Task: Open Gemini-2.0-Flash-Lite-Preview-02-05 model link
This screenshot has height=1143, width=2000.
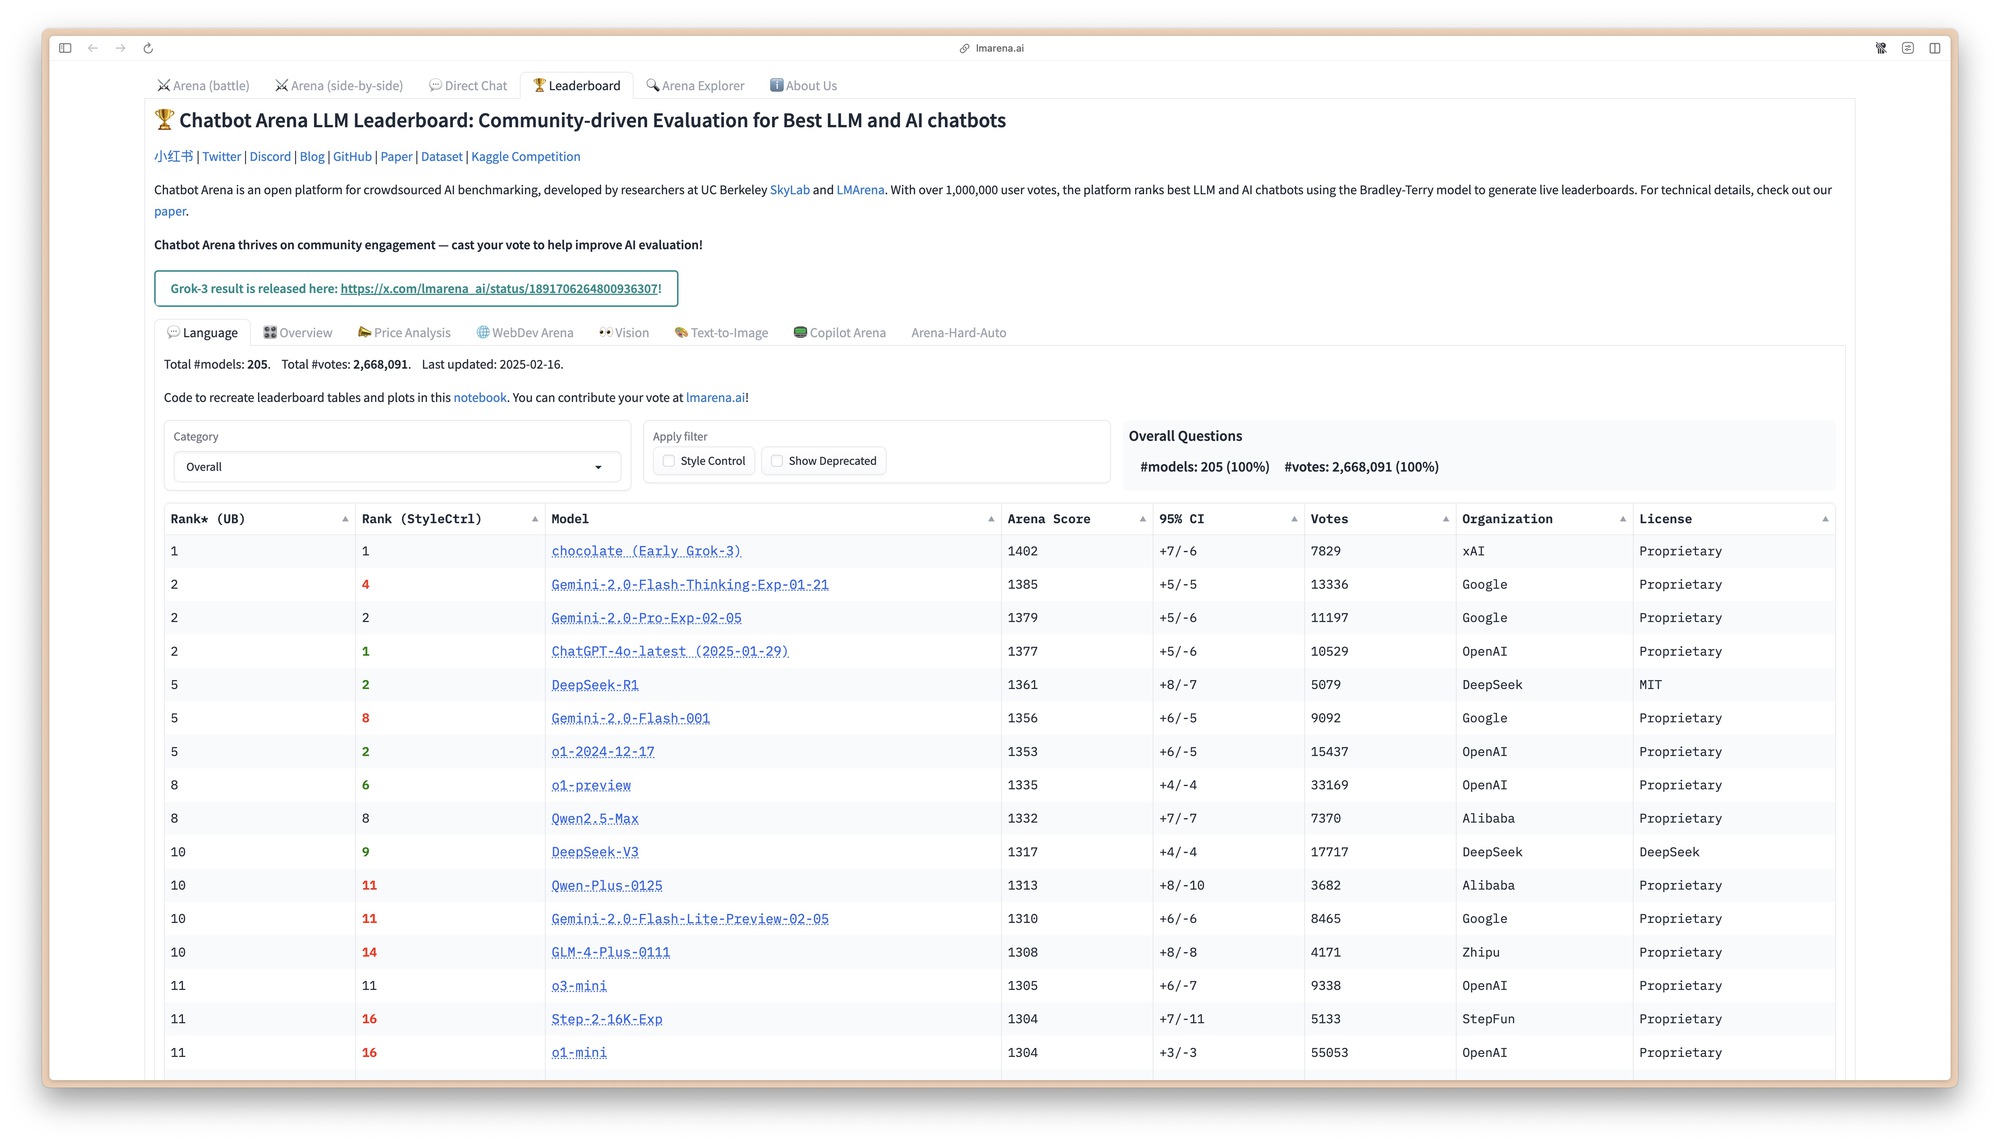Action: click(x=690, y=919)
